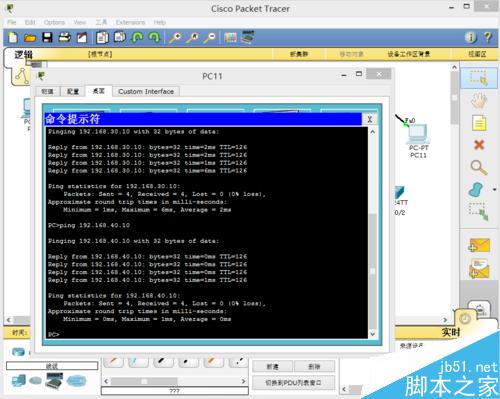Viewport: 500px width, 399px height.
Task: Pick the Resize Shape tool
Action: (479, 211)
